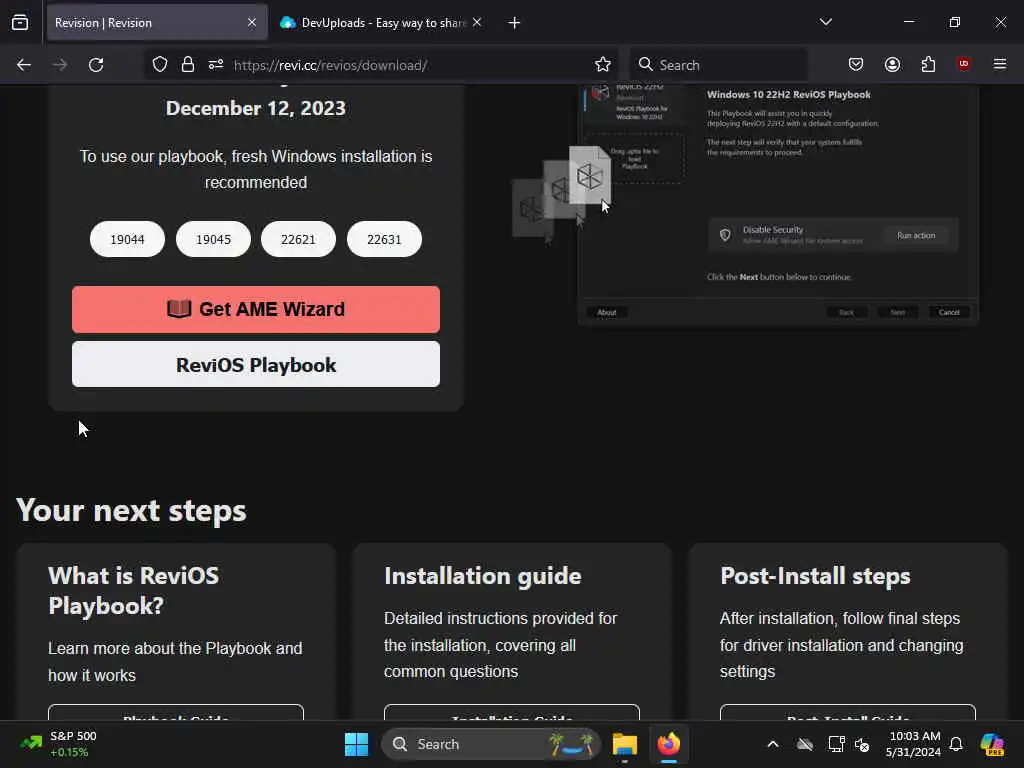Open the clock showing 10:03 AM
1024x768 pixels.
914,744
